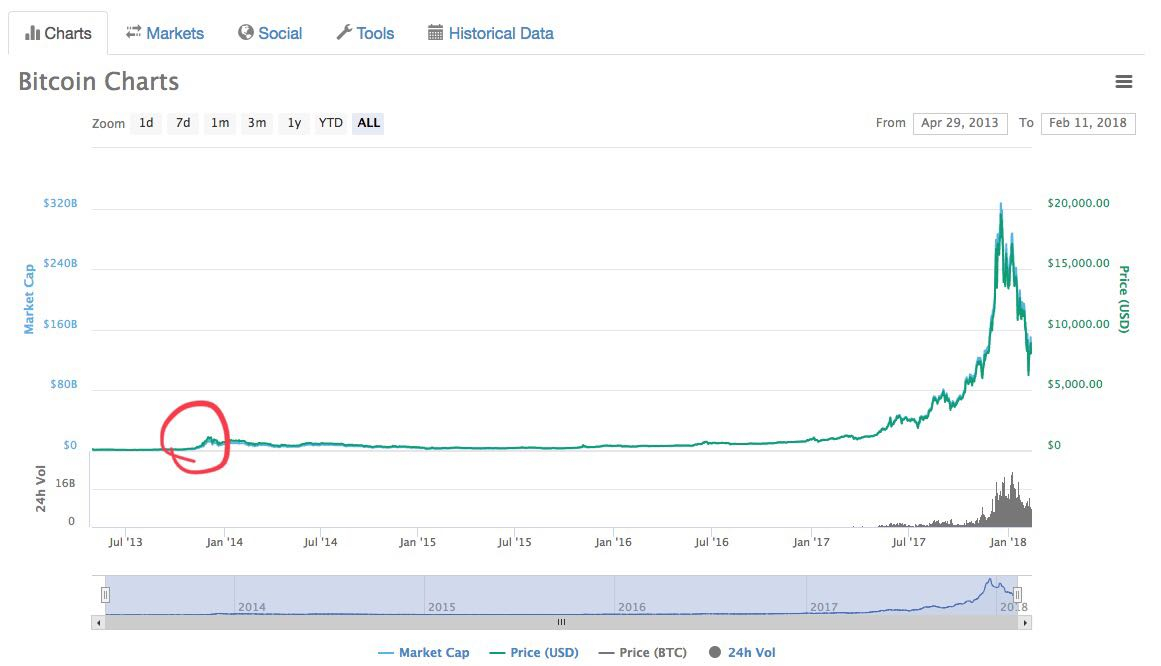The width and height of the screenshot is (1161, 666).
Task: Click the wrench icon beside Tools
Action: (344, 33)
